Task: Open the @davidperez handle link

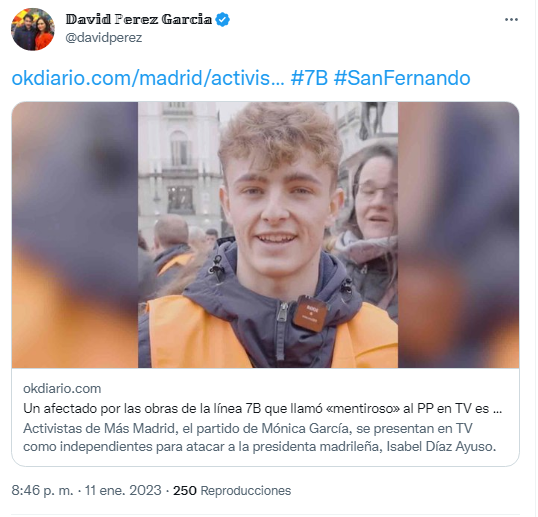Action: (104, 37)
